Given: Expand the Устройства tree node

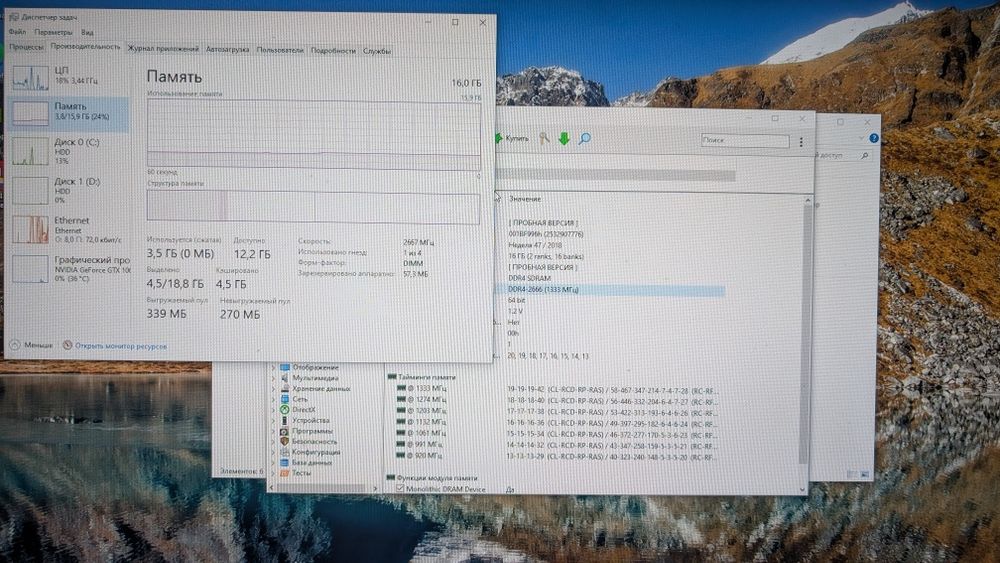Looking at the screenshot, I should pos(273,420).
